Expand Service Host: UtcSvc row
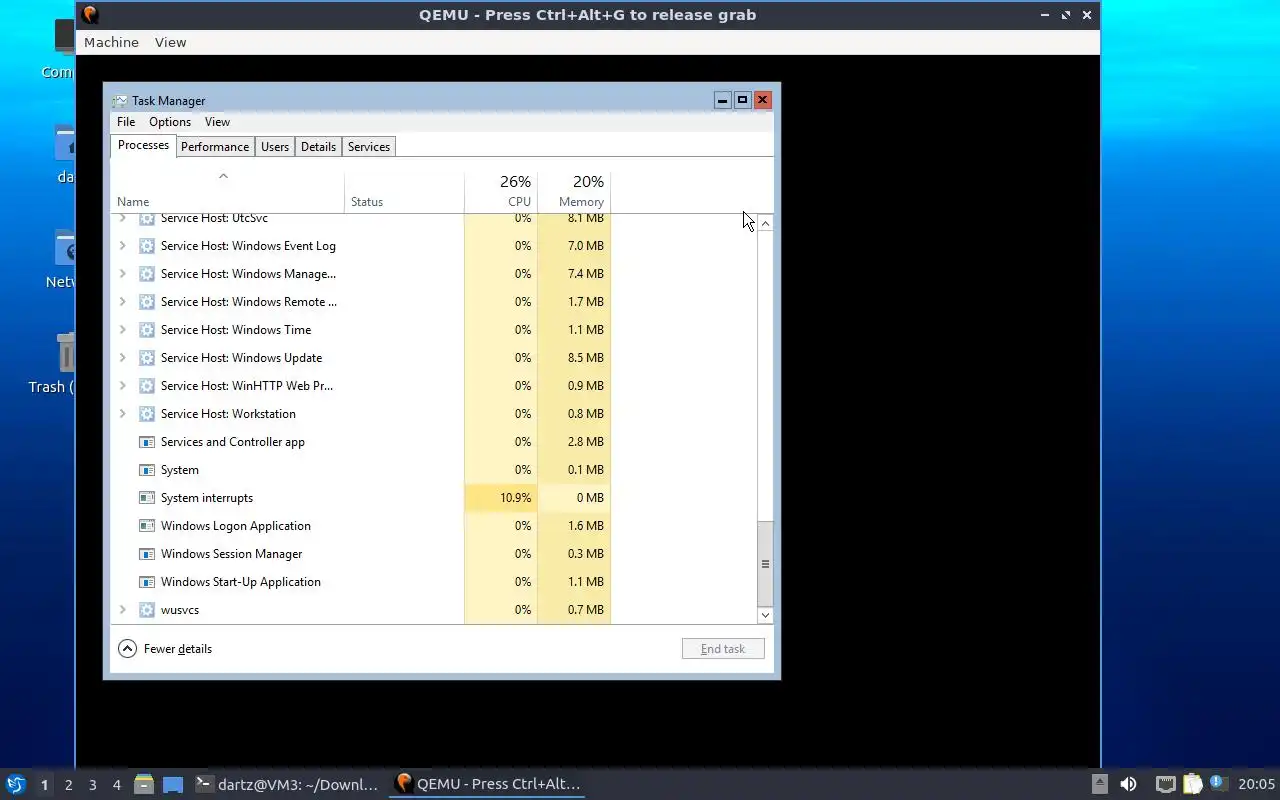This screenshot has width=1280, height=800. tap(123, 218)
